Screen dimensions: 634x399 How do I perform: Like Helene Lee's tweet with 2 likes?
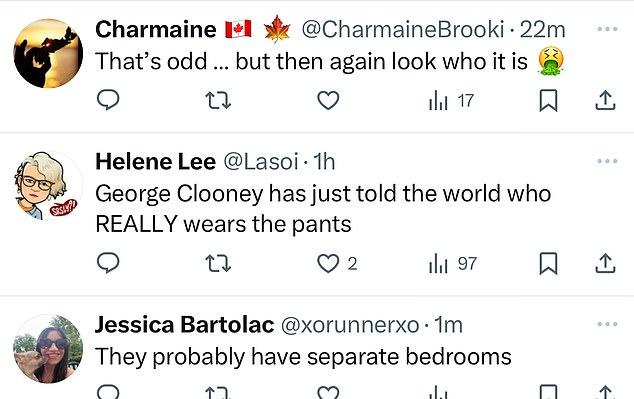pyautogui.click(x=337, y=264)
